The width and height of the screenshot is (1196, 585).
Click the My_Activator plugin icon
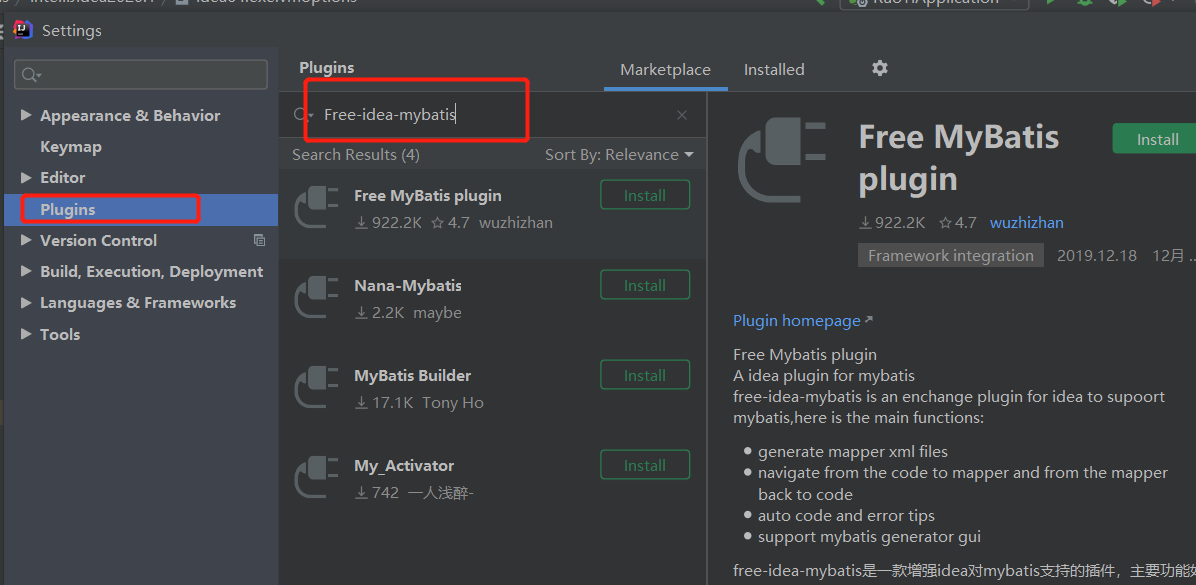tap(317, 477)
